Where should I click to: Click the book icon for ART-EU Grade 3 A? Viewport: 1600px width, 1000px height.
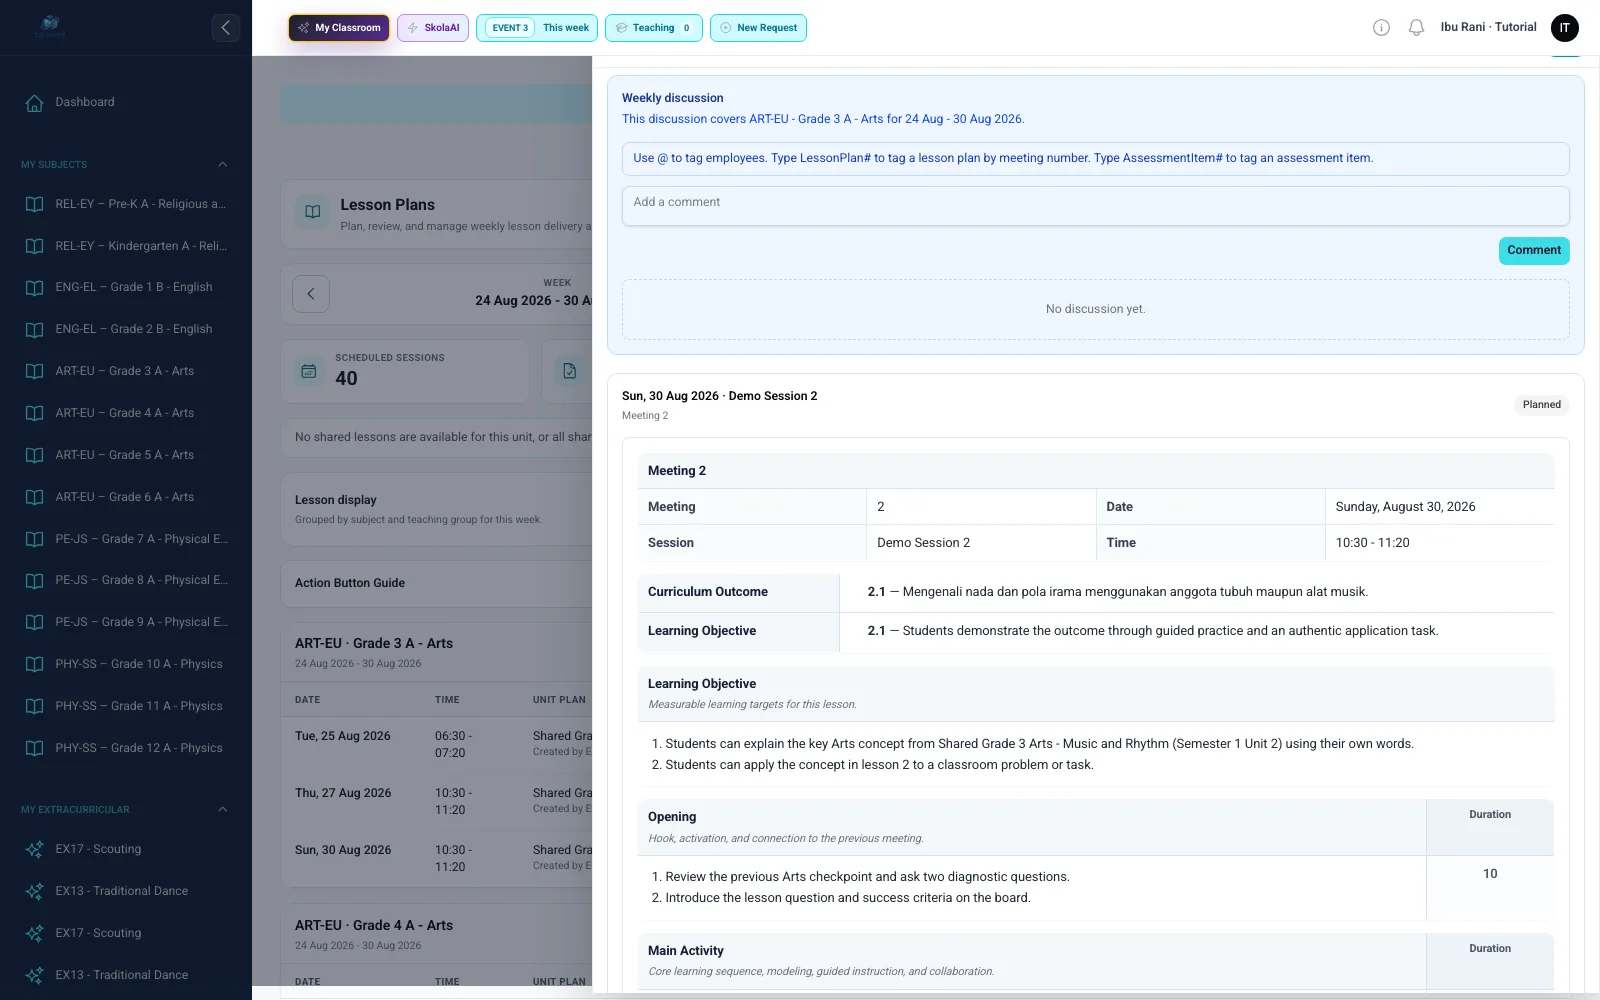tap(34, 371)
